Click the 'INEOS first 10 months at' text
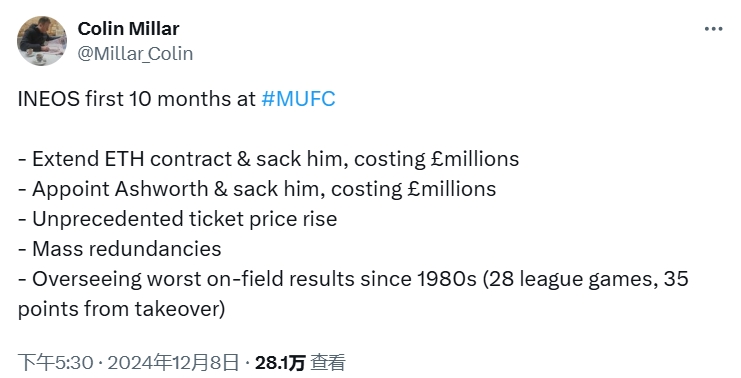The height and width of the screenshot is (378, 741). (x=137, y=99)
